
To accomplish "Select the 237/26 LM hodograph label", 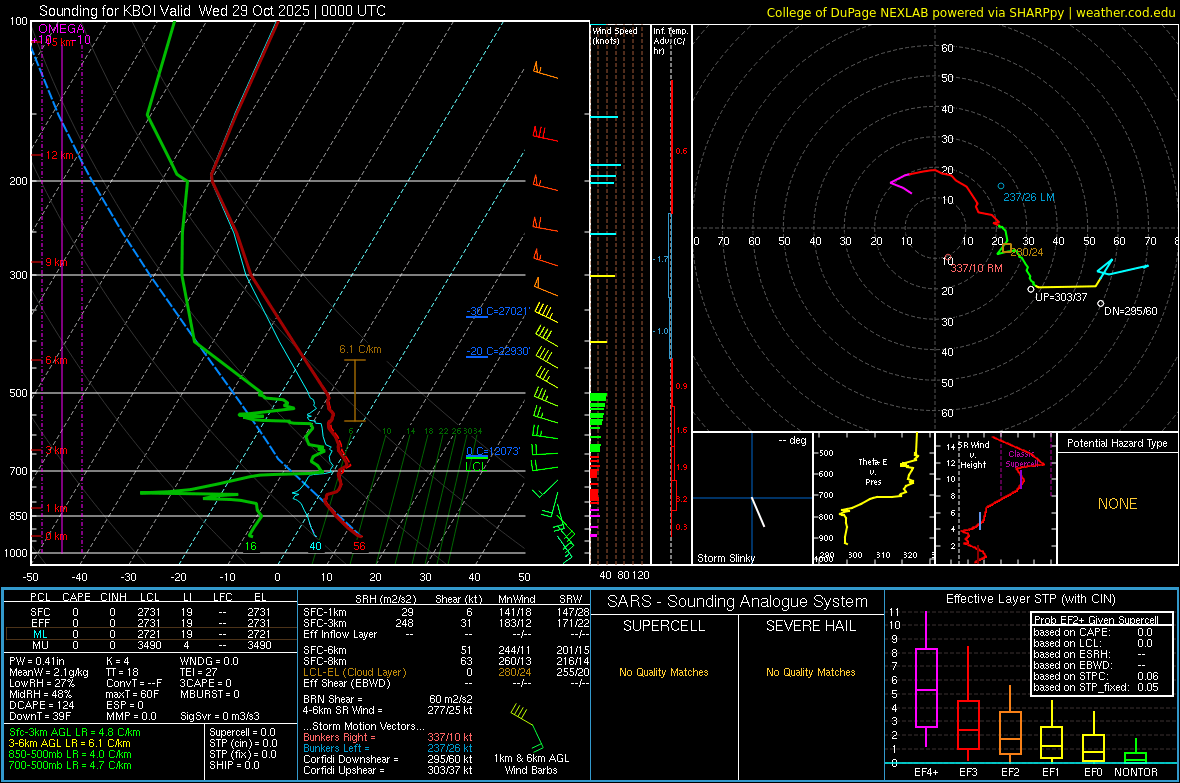I will pyautogui.click(x=1029, y=197).
